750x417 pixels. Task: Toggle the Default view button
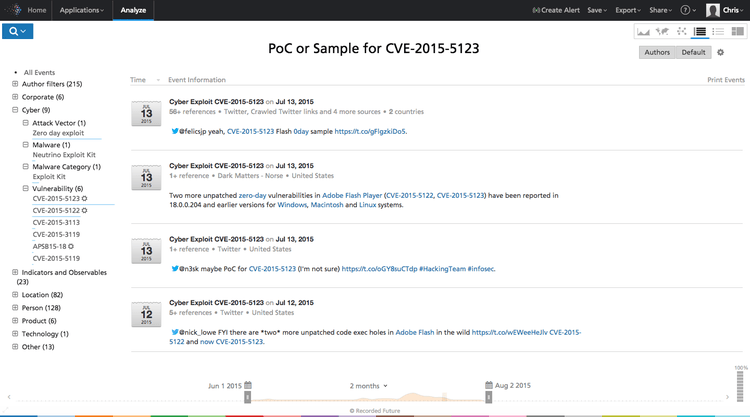coord(693,52)
